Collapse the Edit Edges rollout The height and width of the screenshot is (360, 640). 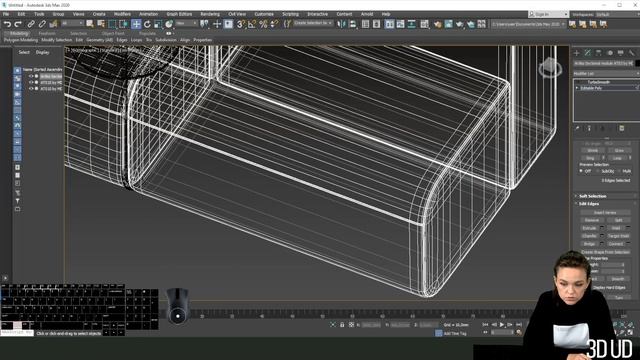click(589, 204)
